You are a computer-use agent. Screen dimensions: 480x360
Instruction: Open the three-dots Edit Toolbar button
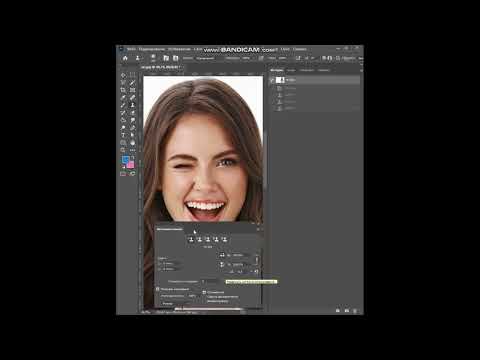[132, 150]
